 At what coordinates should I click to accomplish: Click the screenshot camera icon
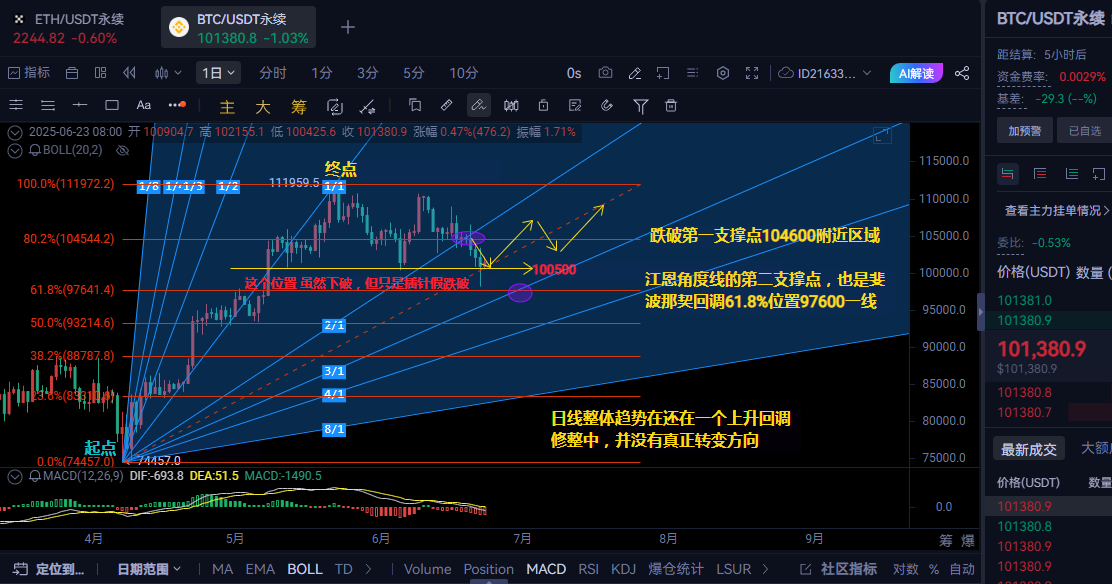coord(605,73)
